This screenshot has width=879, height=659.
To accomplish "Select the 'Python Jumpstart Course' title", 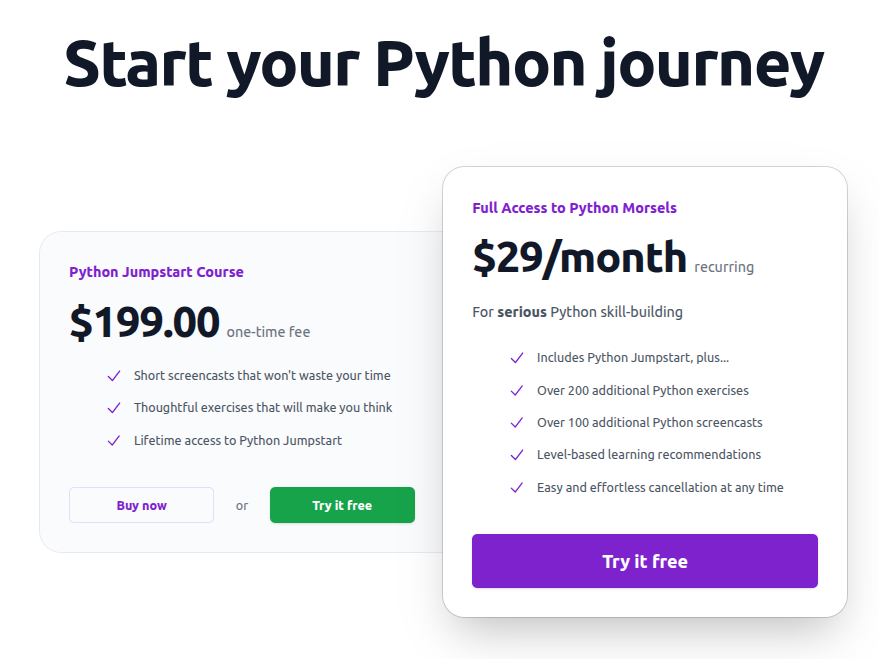I will coord(156,272).
